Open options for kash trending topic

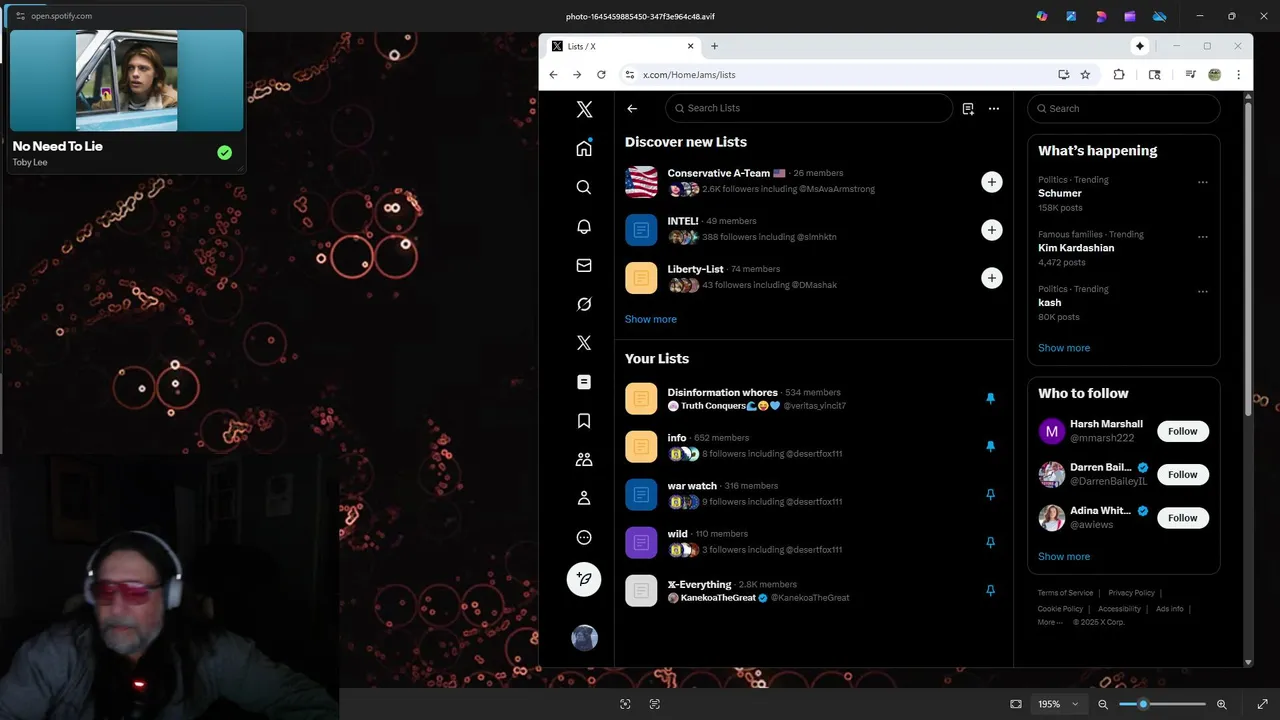point(1203,292)
